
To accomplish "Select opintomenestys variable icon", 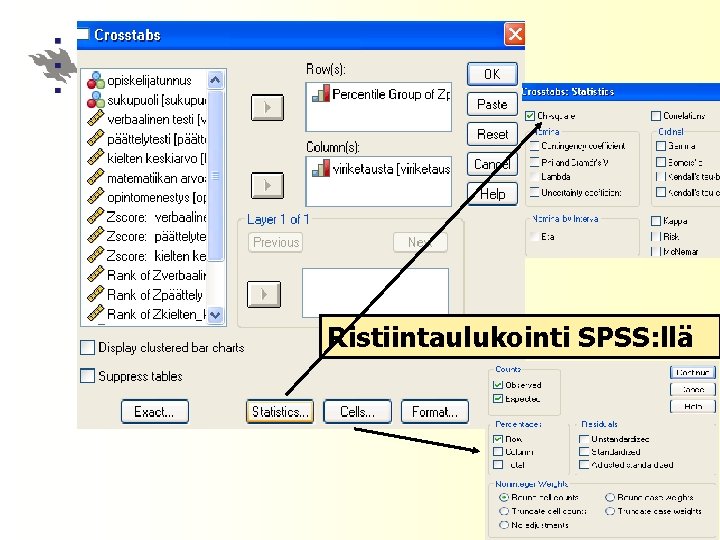I will pyautogui.click(x=96, y=197).
